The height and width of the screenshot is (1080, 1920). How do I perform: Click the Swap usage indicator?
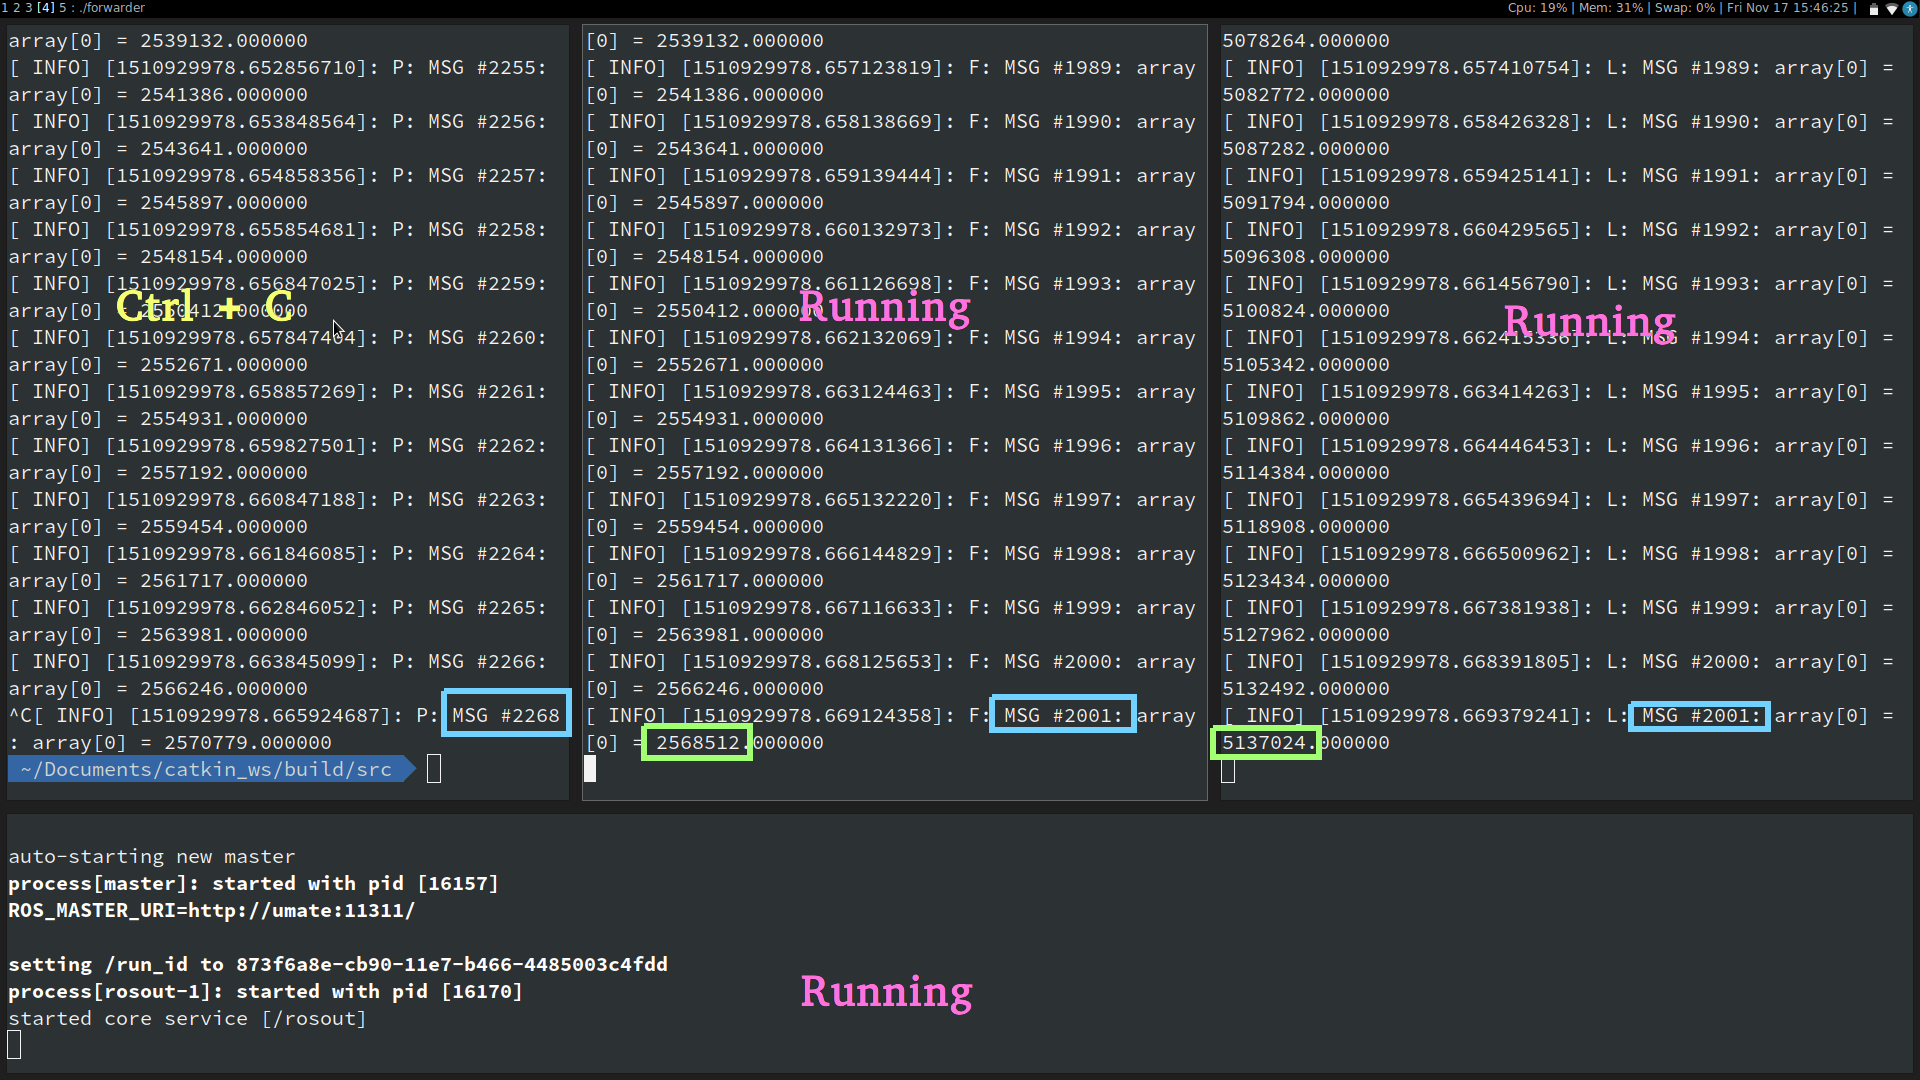[1685, 8]
